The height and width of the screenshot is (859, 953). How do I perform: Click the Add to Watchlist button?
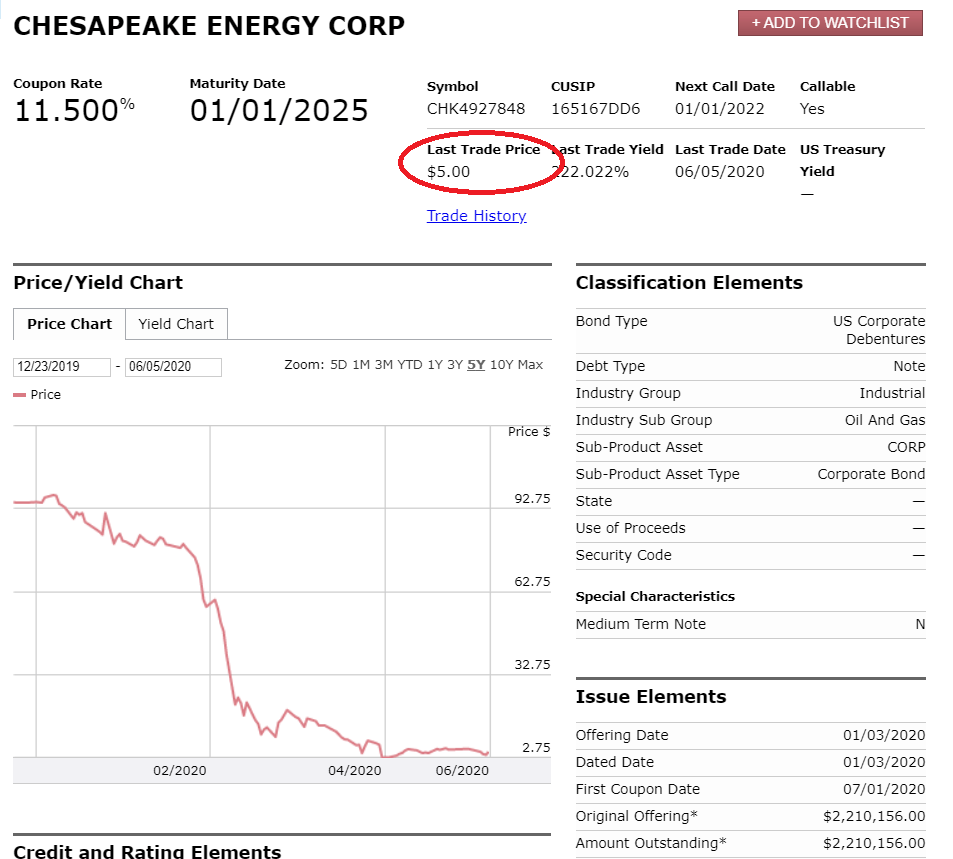pos(830,23)
